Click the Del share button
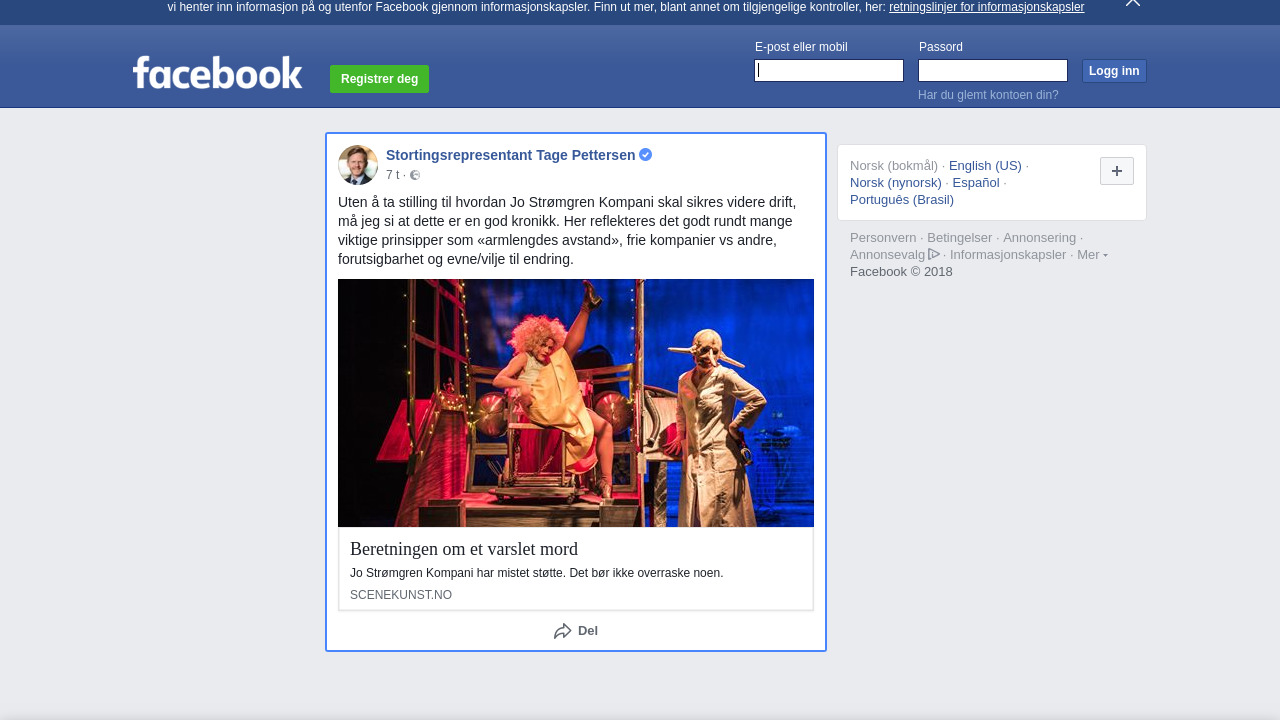This screenshot has height=720, width=1280. [576, 631]
